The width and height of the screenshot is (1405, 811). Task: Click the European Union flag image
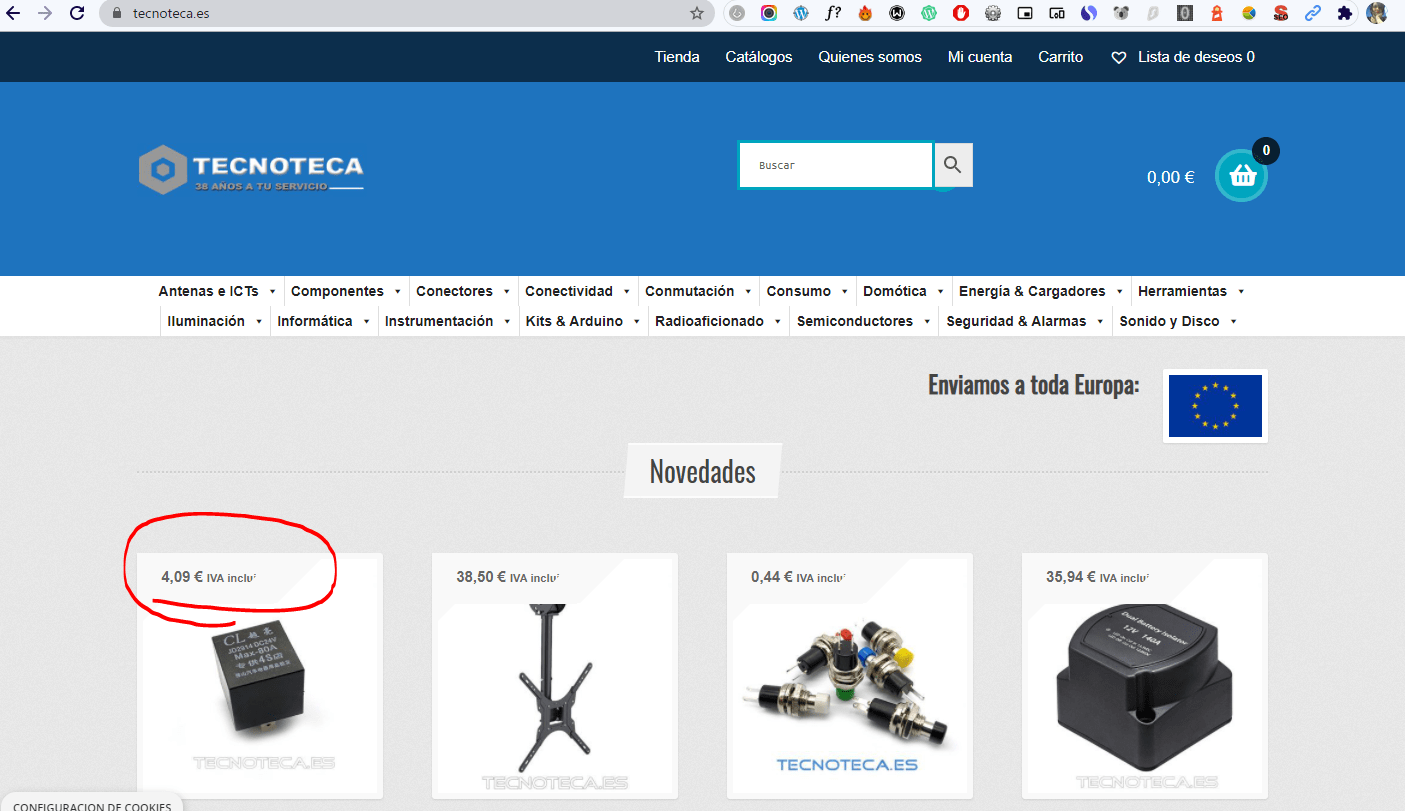coord(1215,405)
